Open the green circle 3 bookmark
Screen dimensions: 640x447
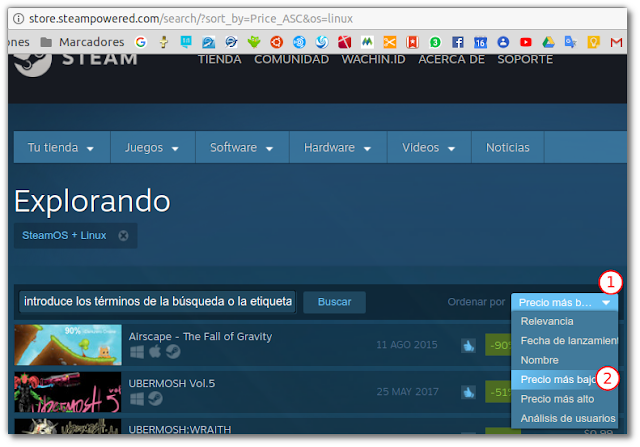tap(435, 42)
